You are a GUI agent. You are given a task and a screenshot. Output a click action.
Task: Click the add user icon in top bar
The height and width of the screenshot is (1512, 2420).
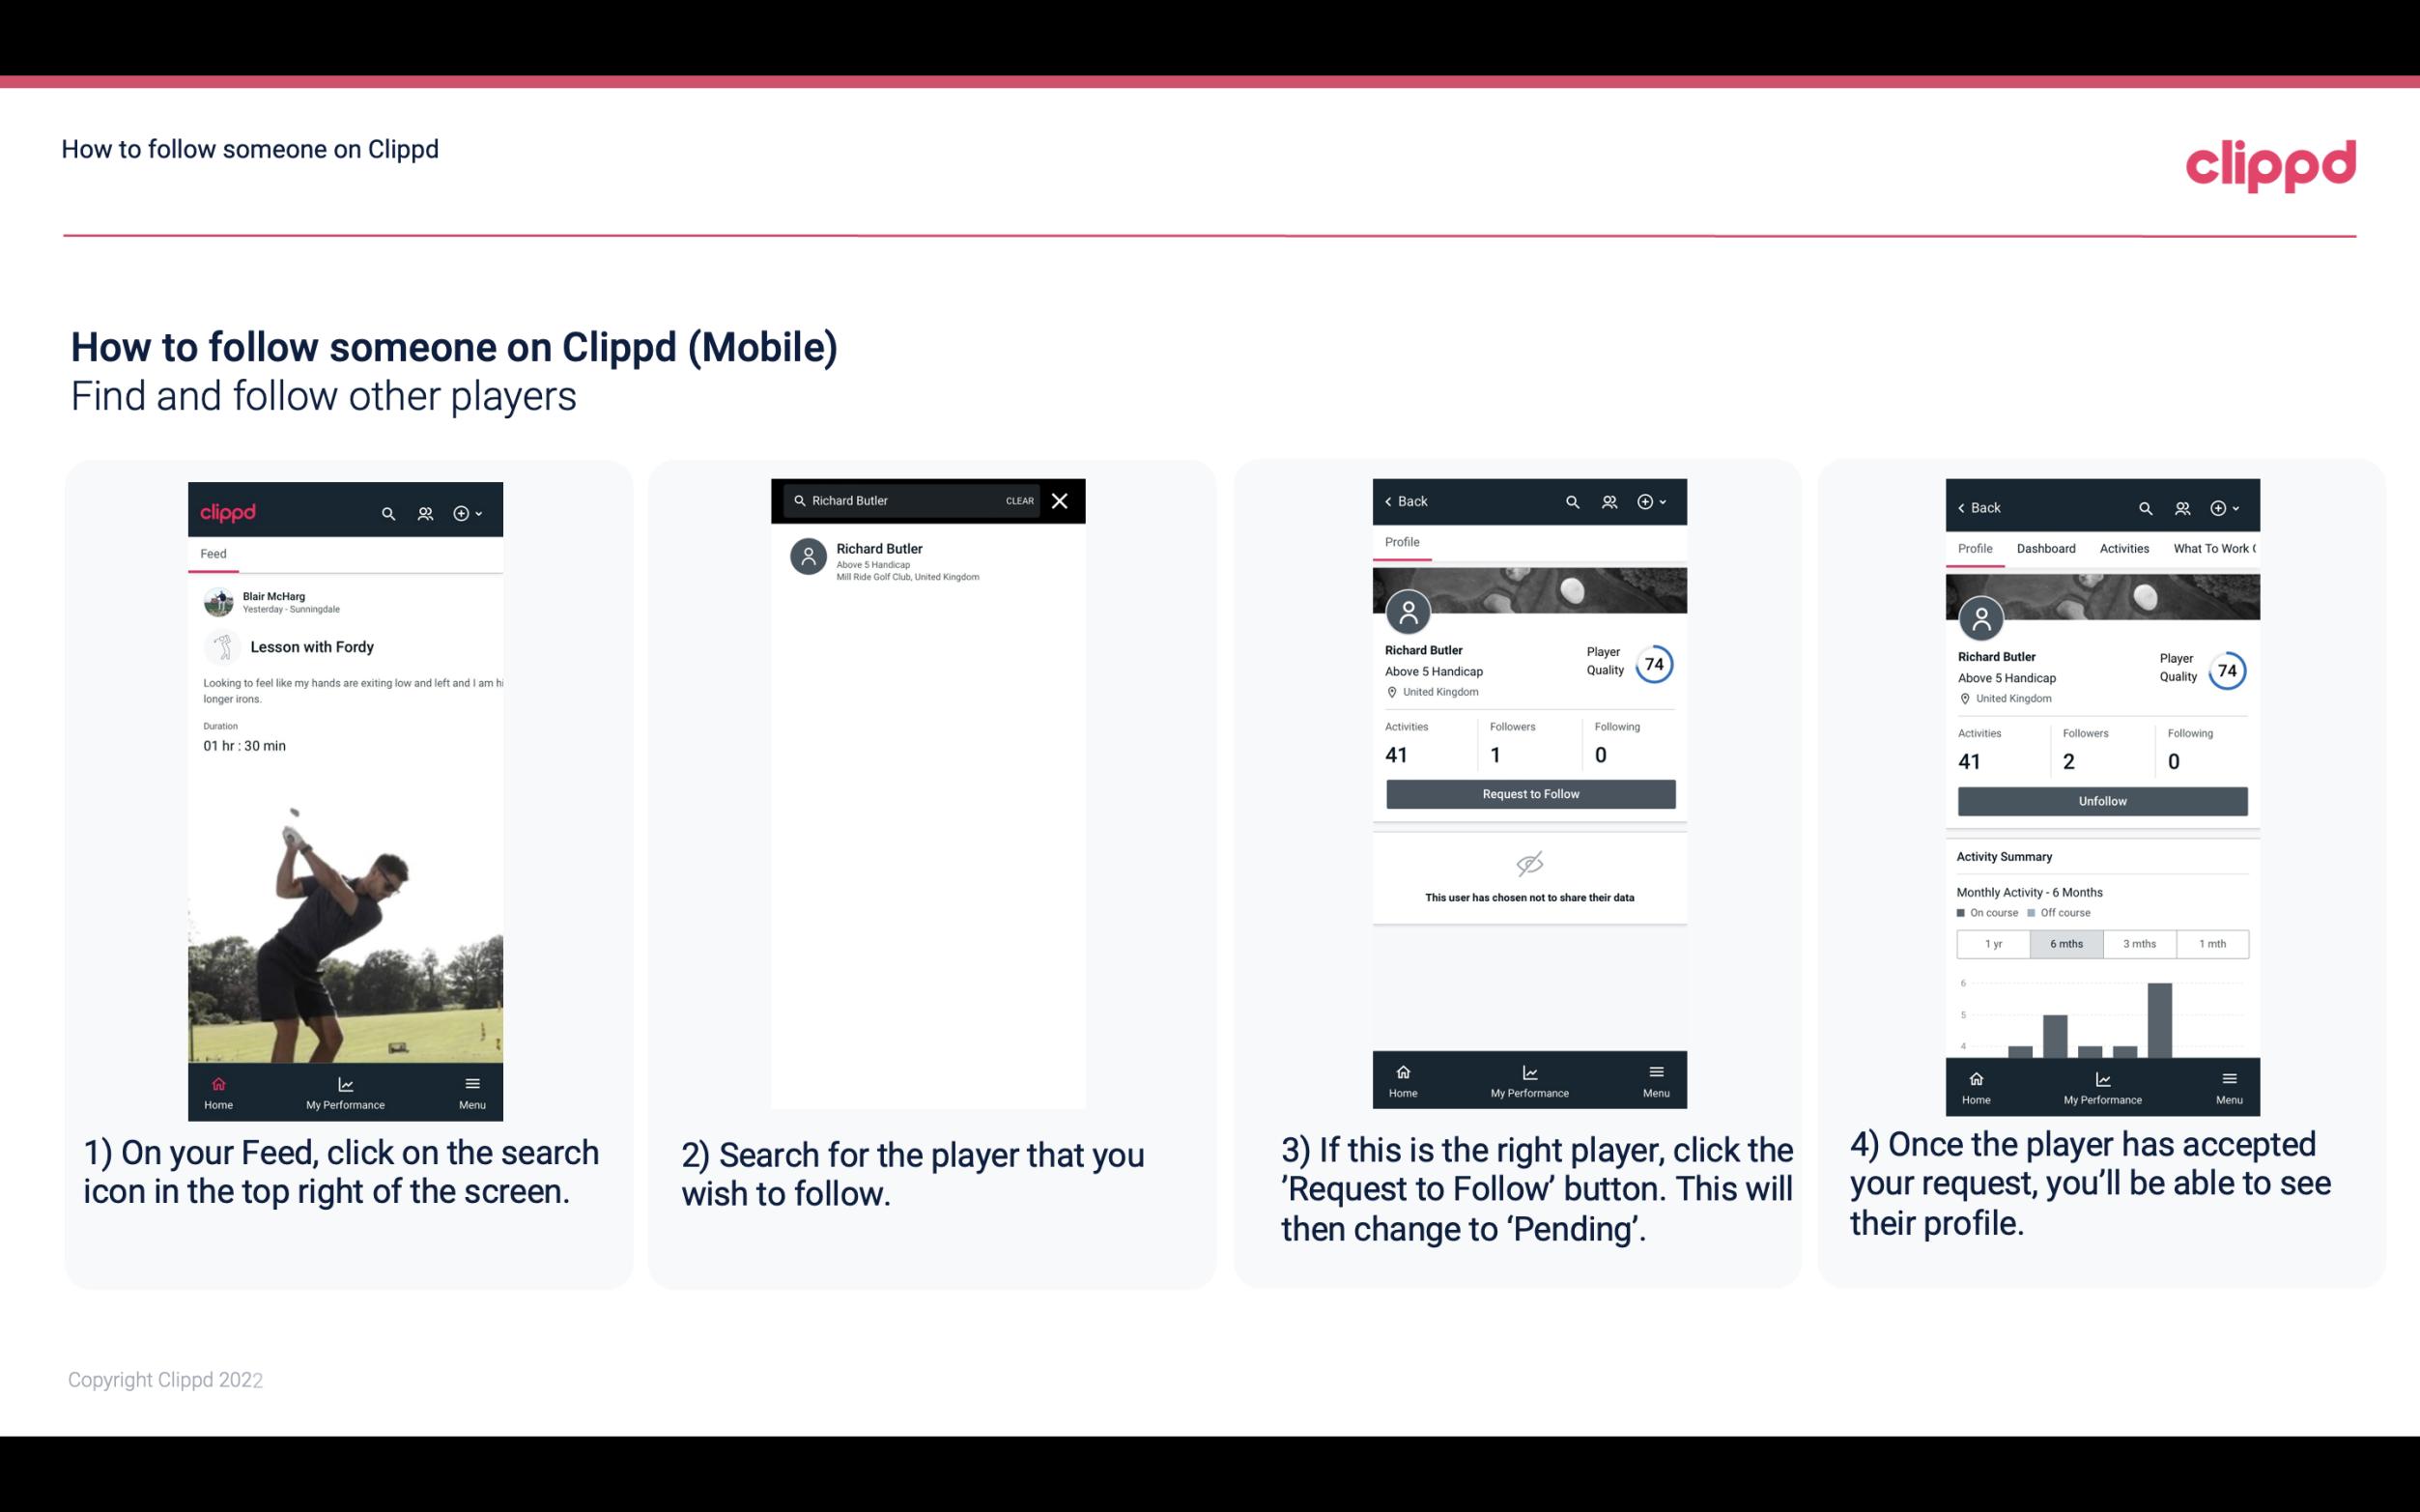point(423,512)
